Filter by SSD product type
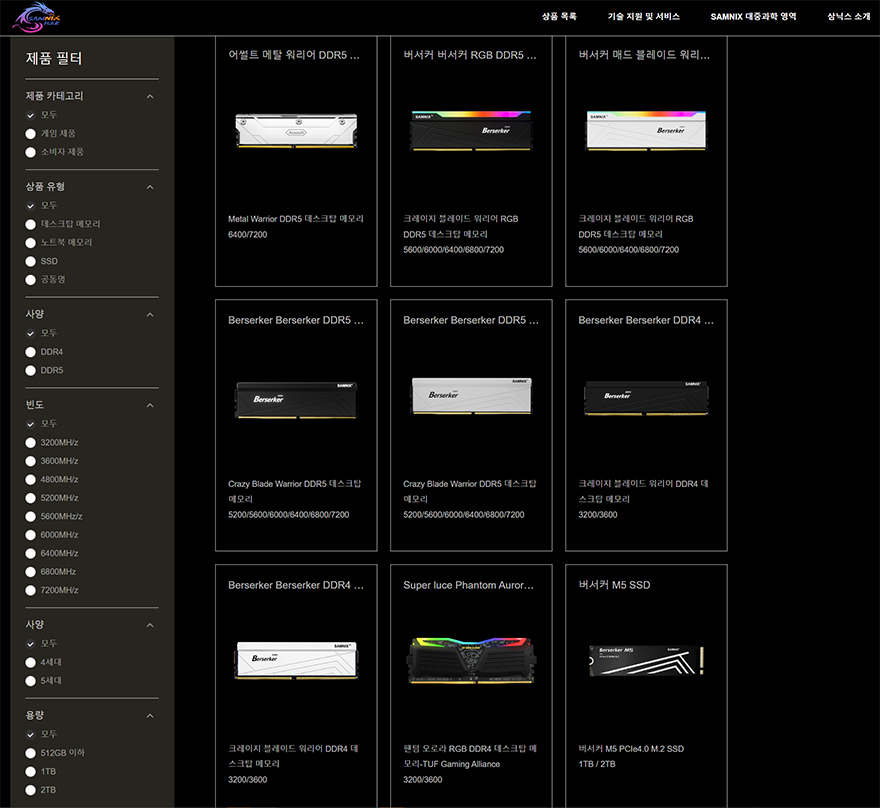Screen dimensions: 880x808 pyautogui.click(x=30, y=261)
